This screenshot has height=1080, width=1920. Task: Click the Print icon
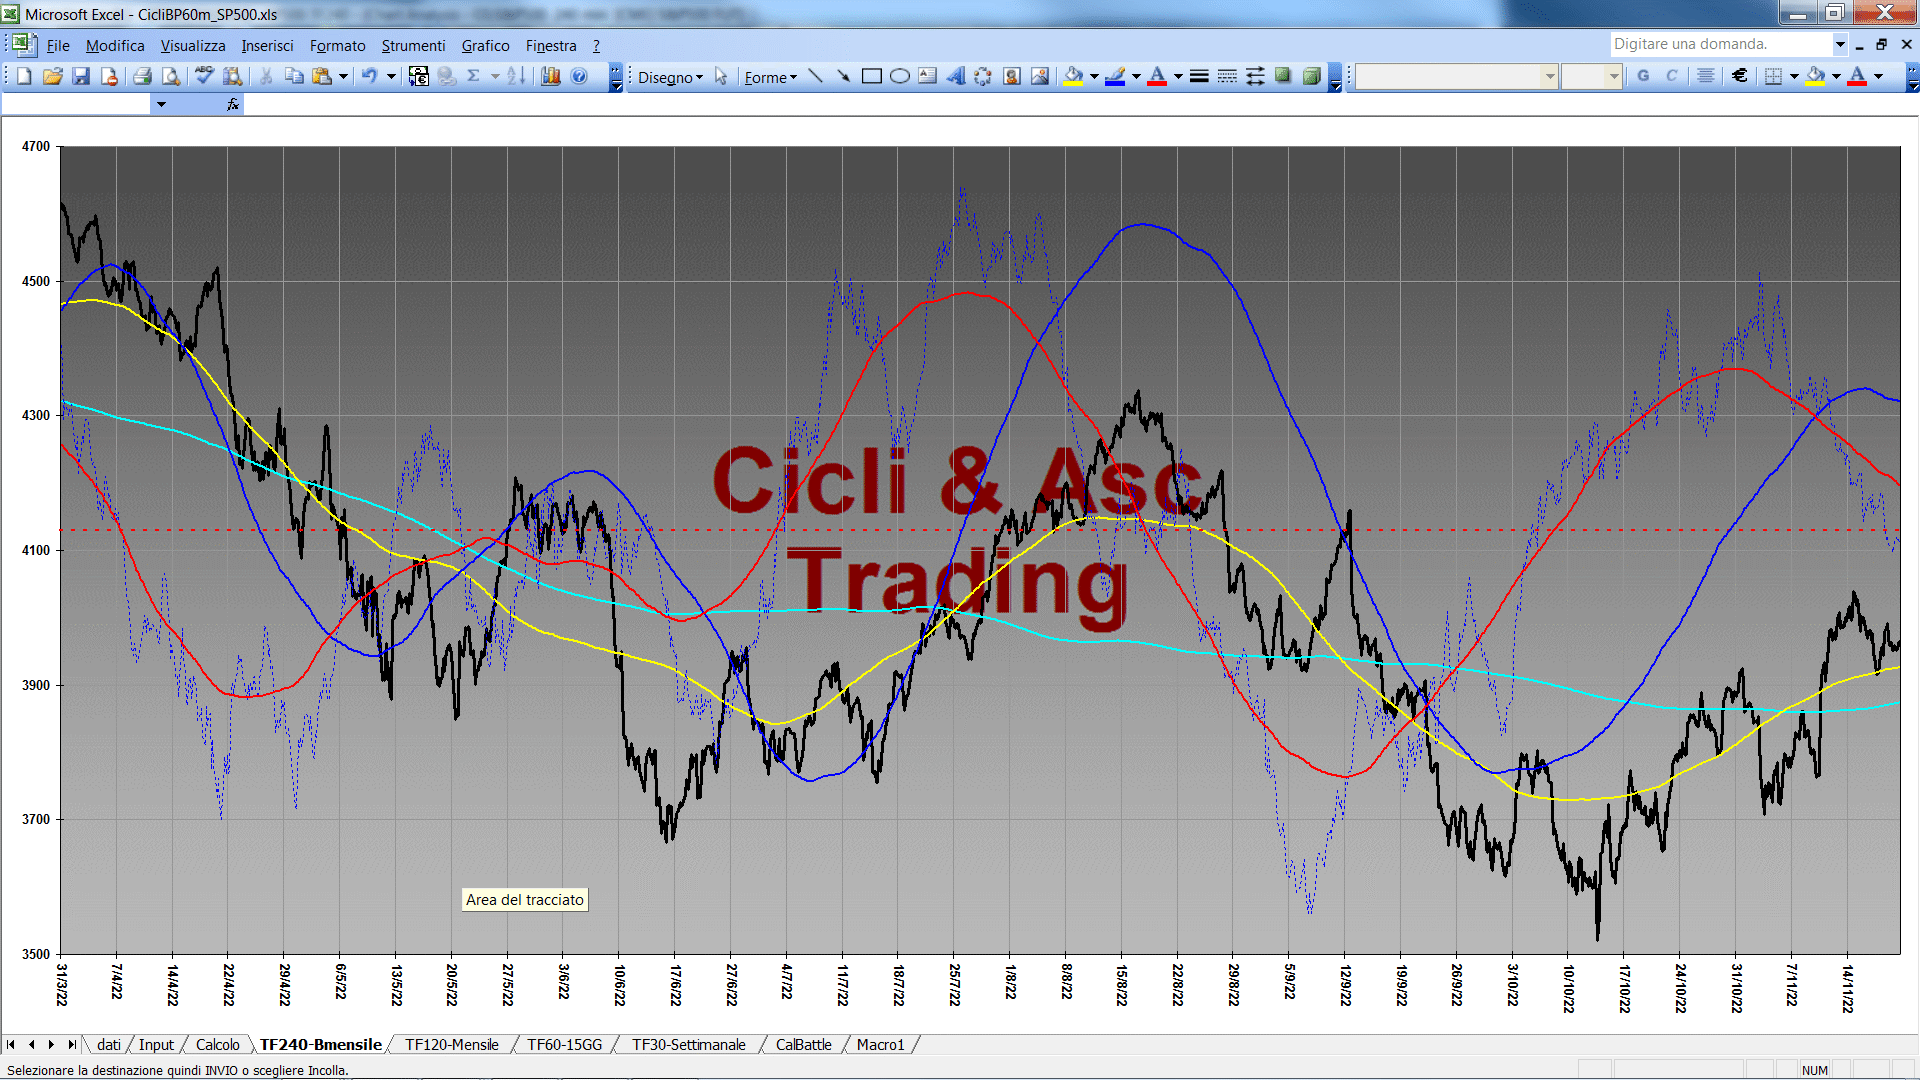(142, 76)
